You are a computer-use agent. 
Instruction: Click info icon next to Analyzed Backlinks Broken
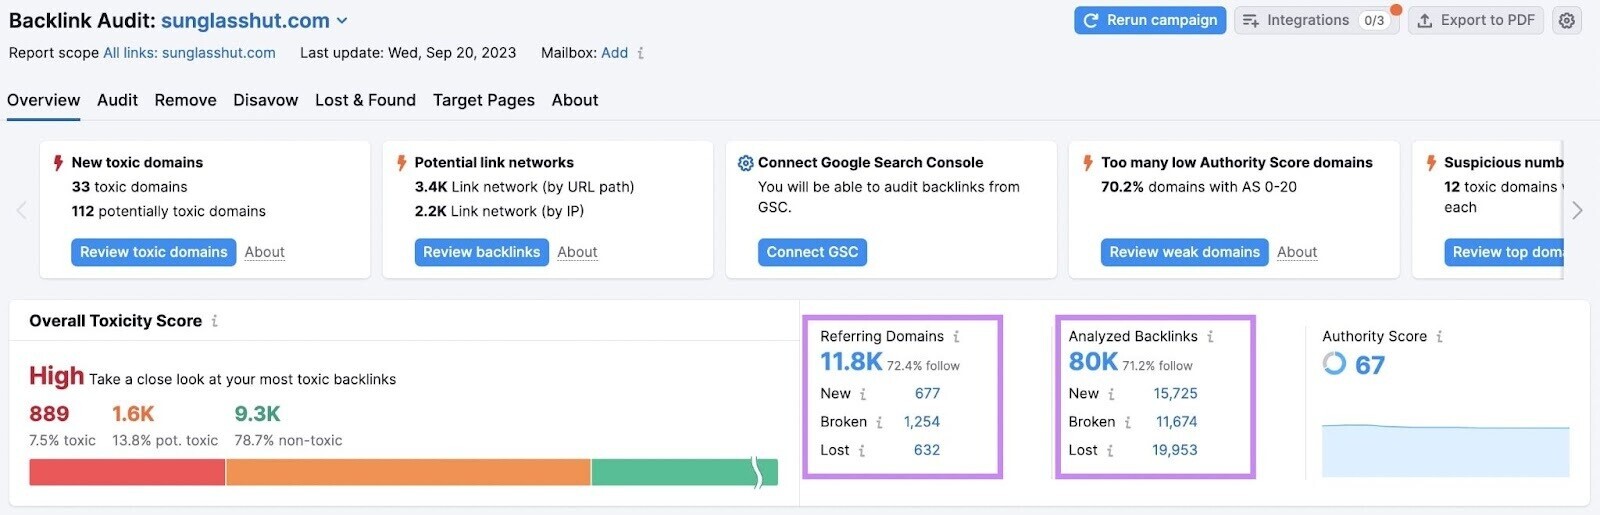[x=1127, y=422]
